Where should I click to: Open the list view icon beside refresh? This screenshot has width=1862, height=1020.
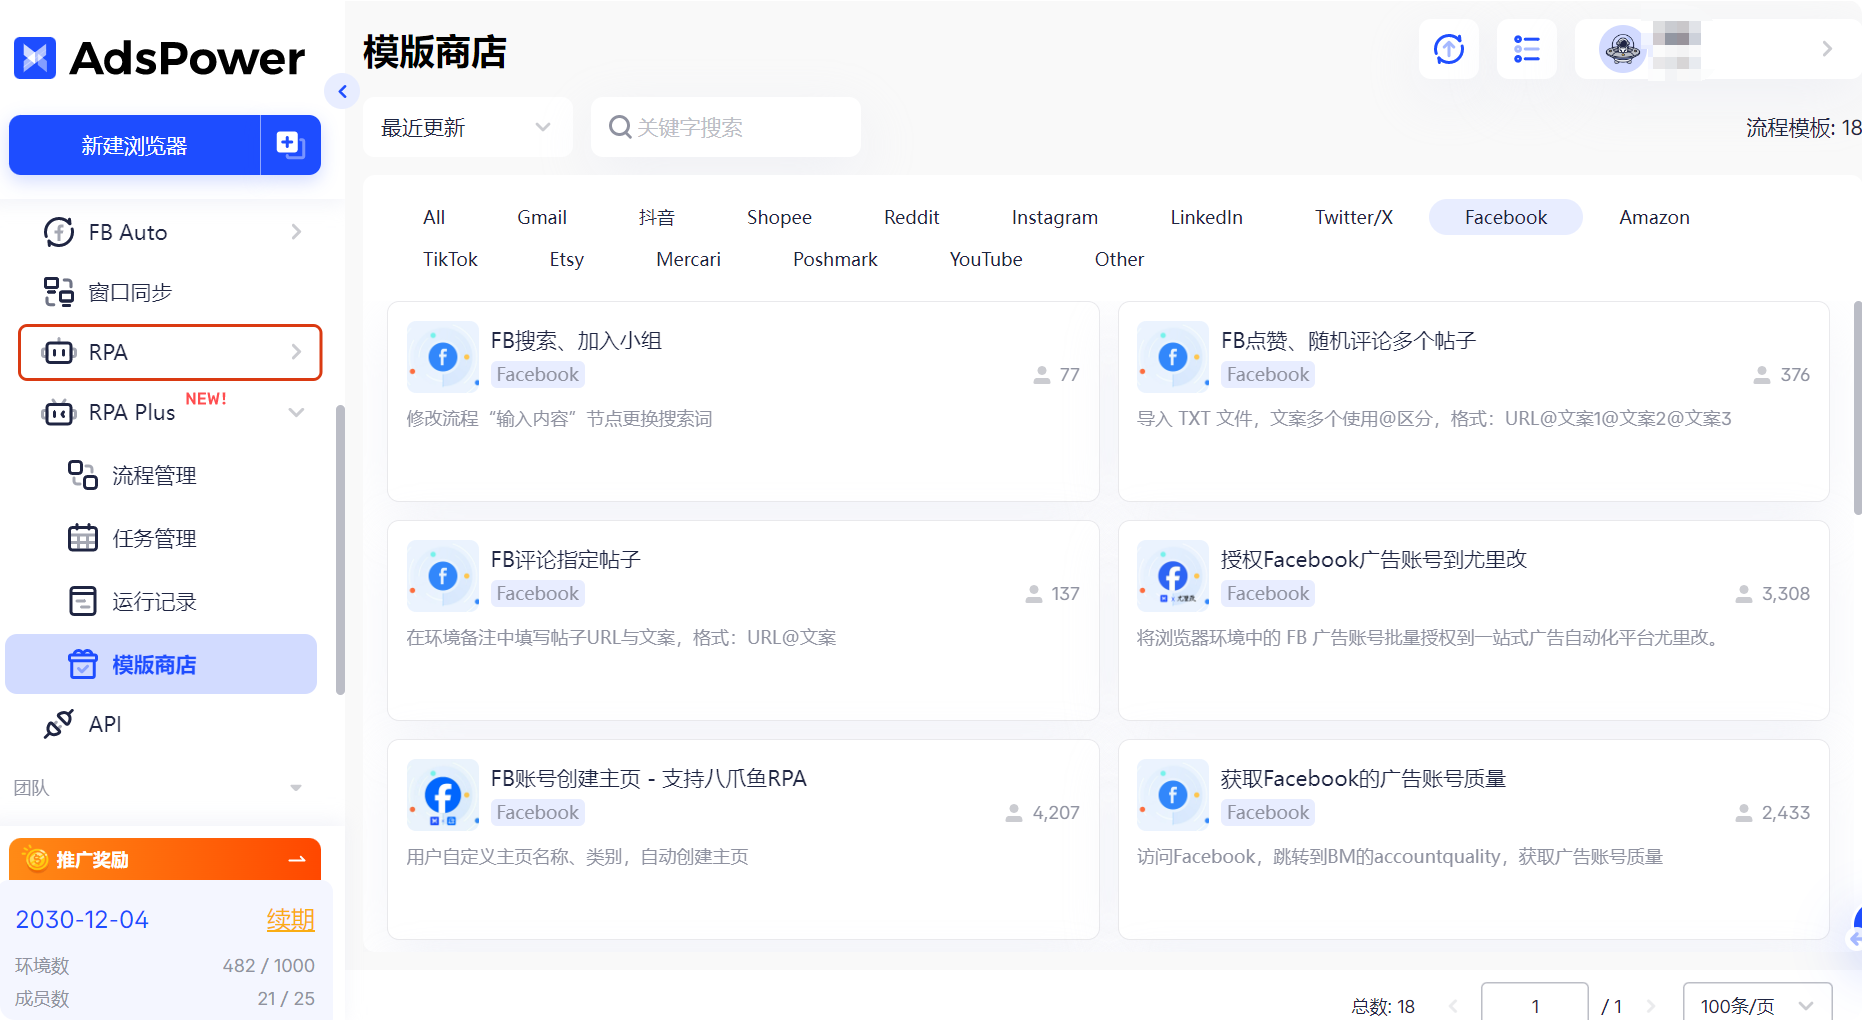[x=1526, y=48]
